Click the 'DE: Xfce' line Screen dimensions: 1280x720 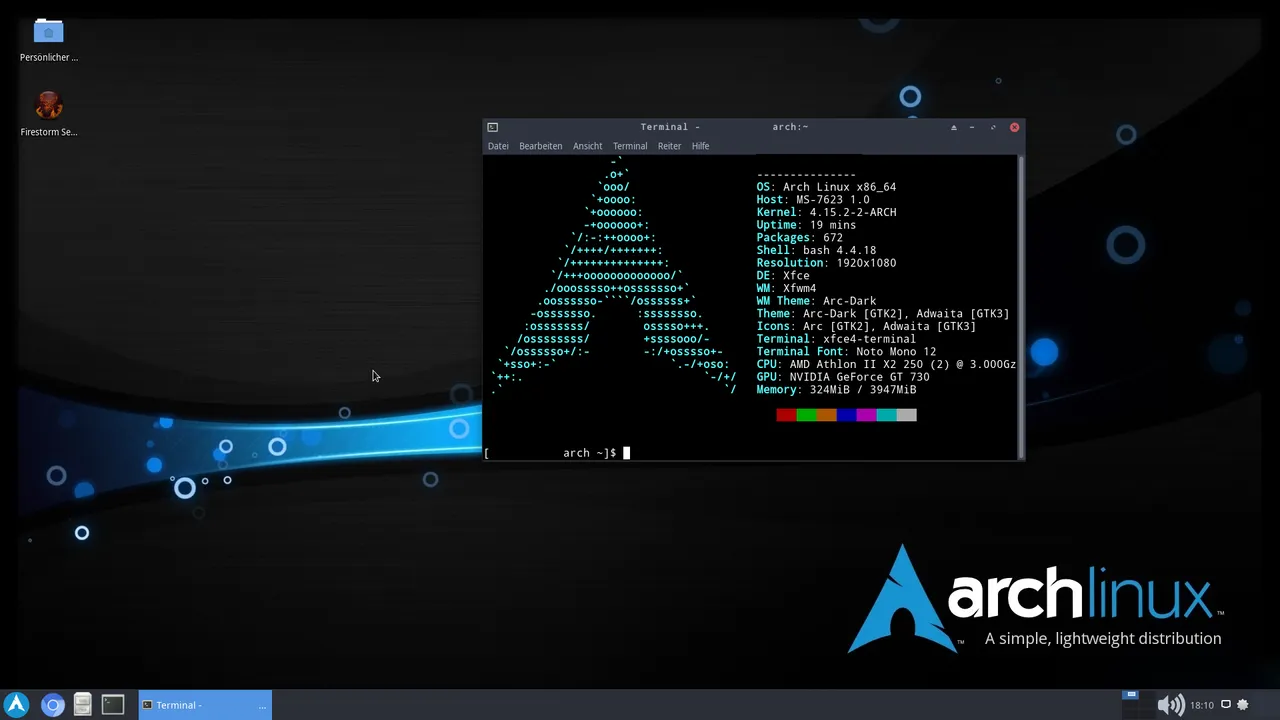coord(783,276)
